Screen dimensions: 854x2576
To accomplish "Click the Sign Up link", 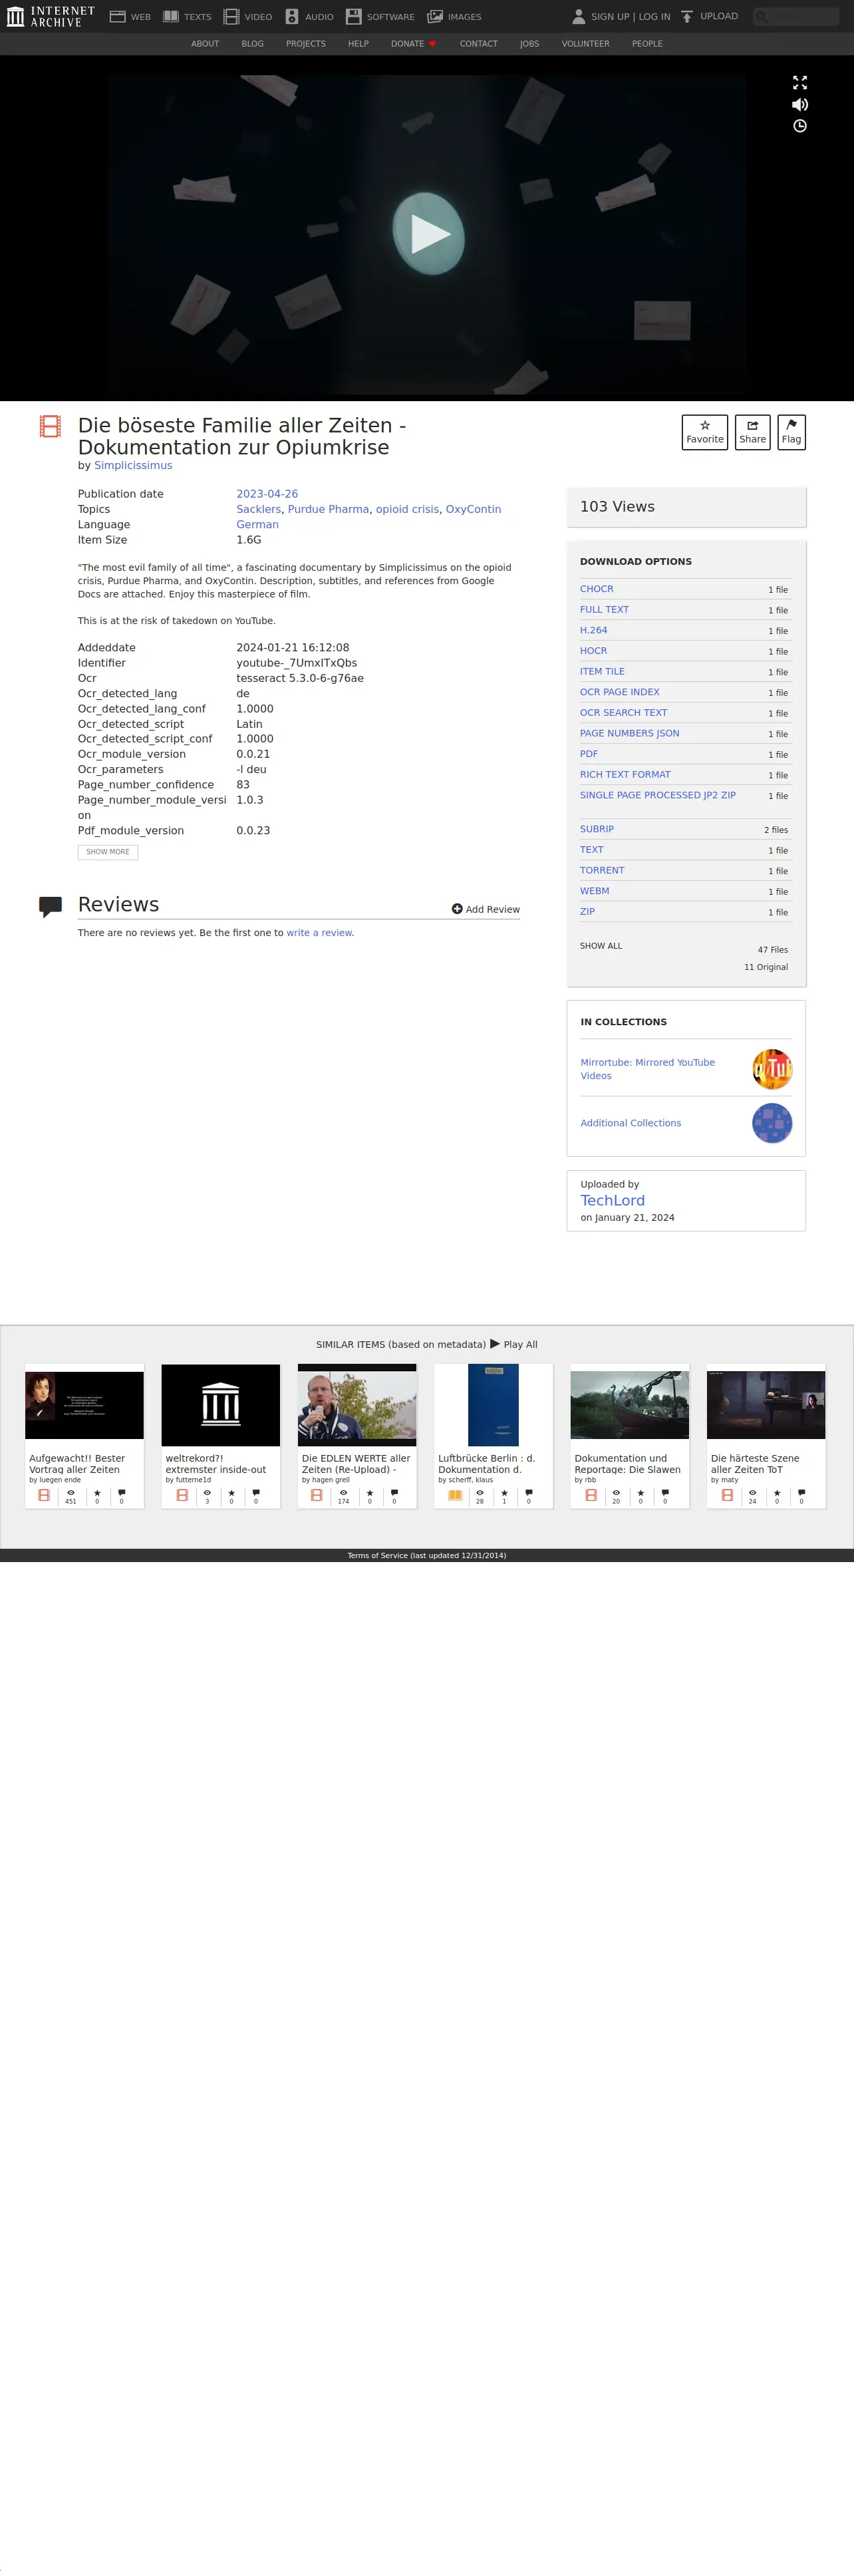I will [610, 17].
